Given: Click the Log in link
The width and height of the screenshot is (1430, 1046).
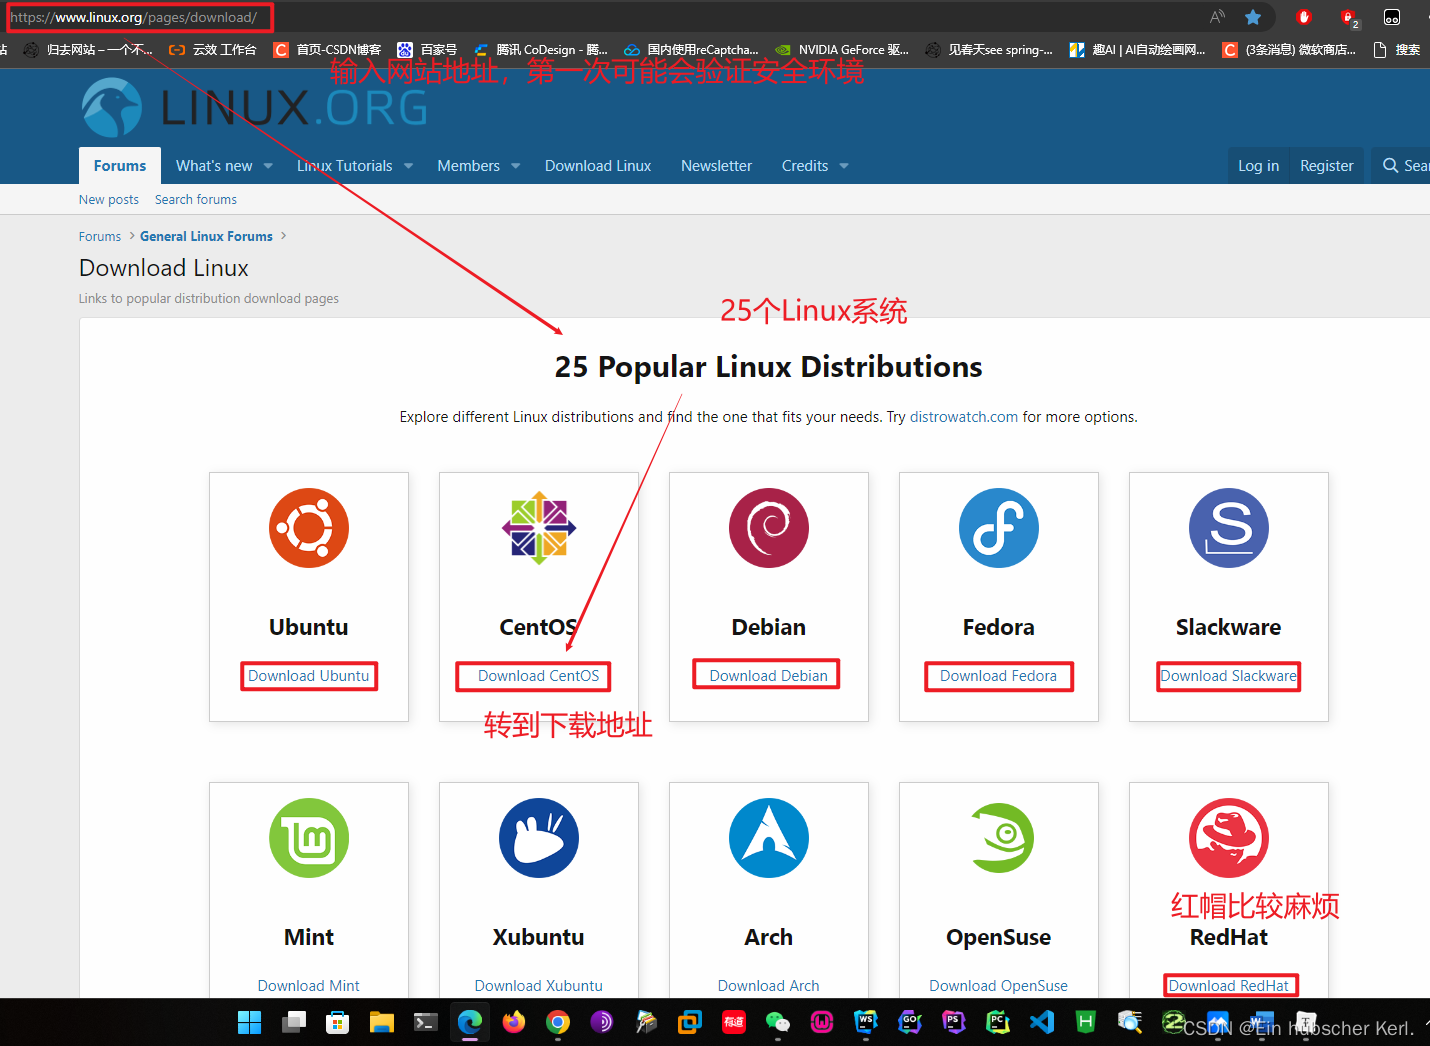Looking at the screenshot, I should click(1258, 166).
